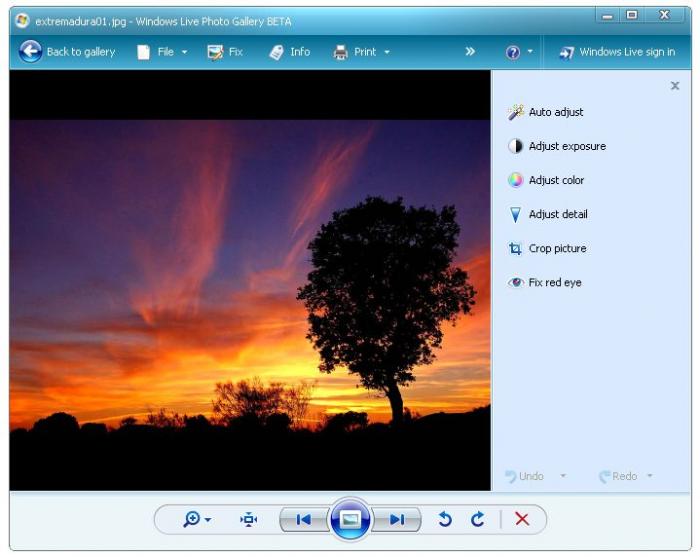Click the Undo button
Viewport: 700px width, 557px height.
525,476
